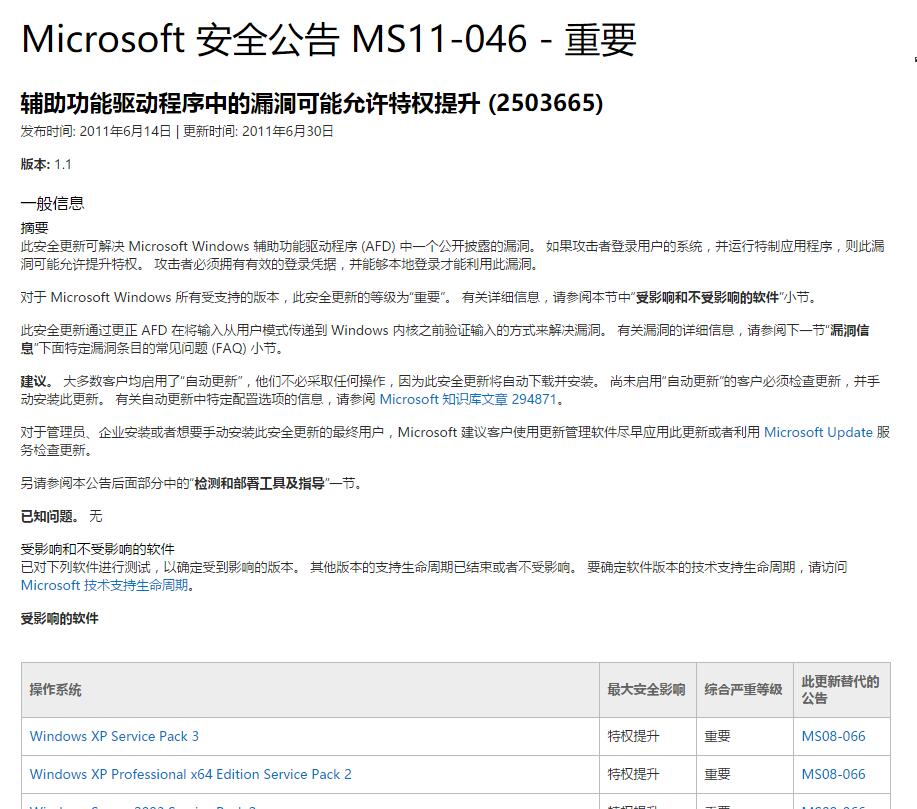917x809 pixels.
Task: Click the bold 建议。 label
Action: coord(37,381)
